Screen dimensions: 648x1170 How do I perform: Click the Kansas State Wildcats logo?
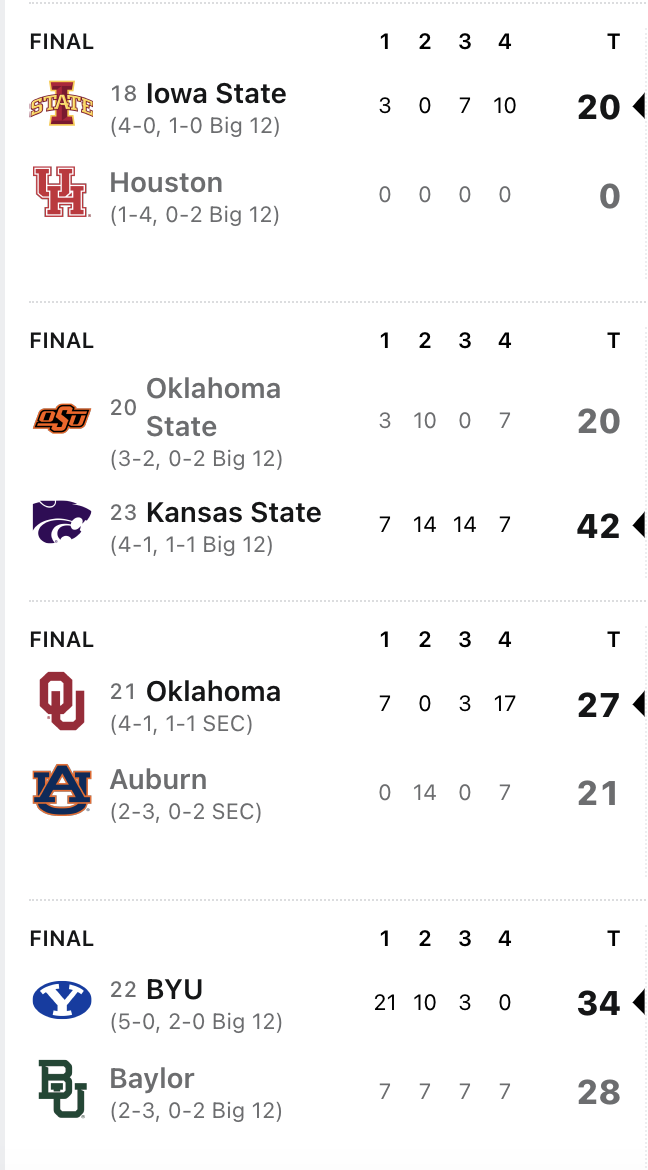click(x=61, y=522)
